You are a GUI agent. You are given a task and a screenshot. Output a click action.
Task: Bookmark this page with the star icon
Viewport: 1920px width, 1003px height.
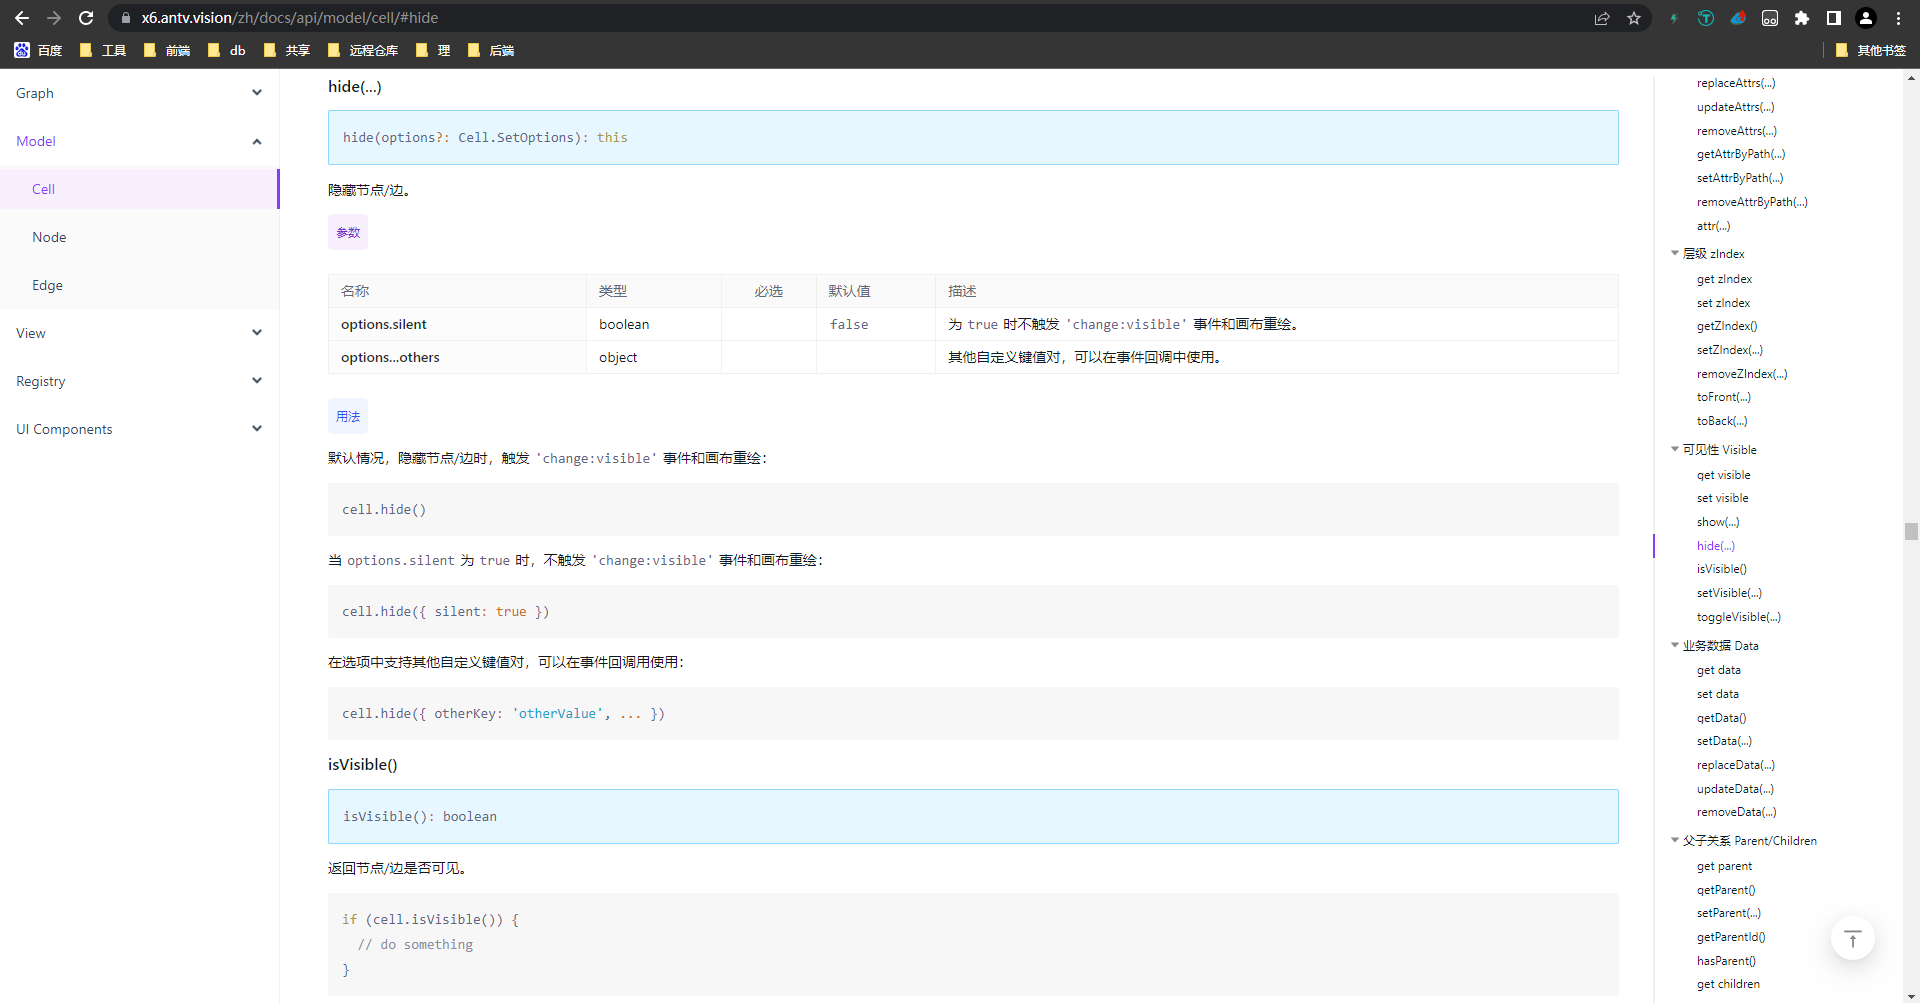coord(1634,18)
